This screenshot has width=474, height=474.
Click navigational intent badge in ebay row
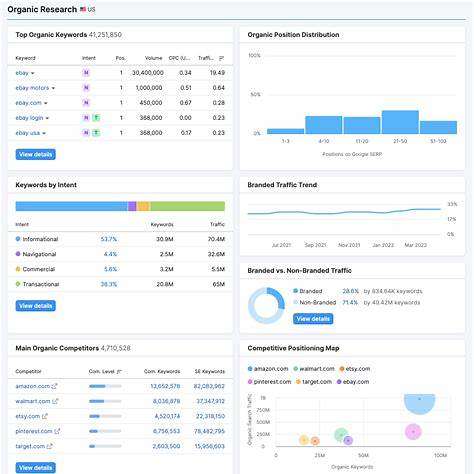pos(86,73)
